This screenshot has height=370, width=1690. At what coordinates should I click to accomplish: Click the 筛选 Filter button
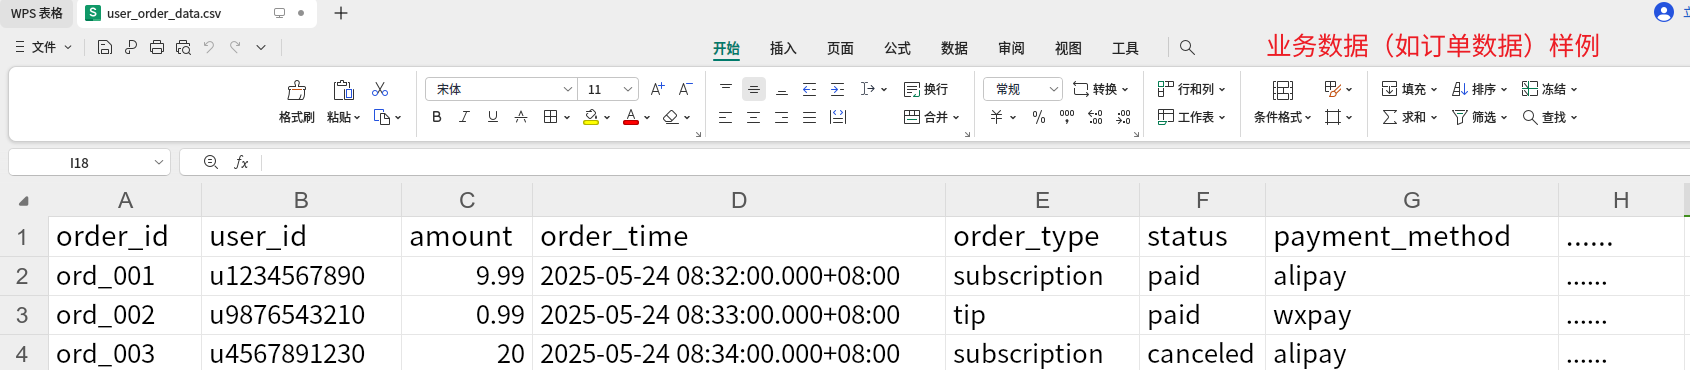coord(1479,117)
